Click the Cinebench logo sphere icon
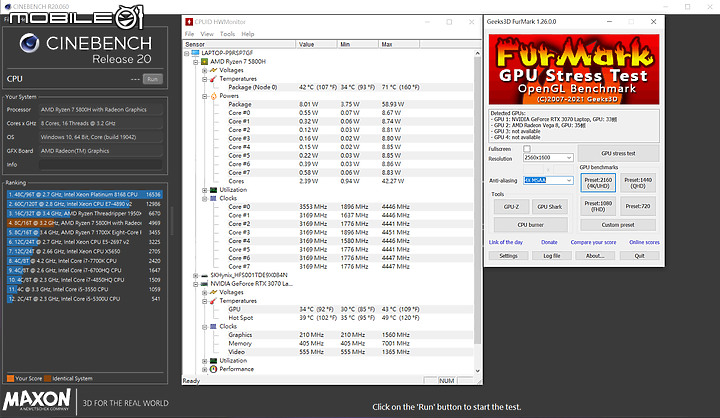 (x=29, y=43)
